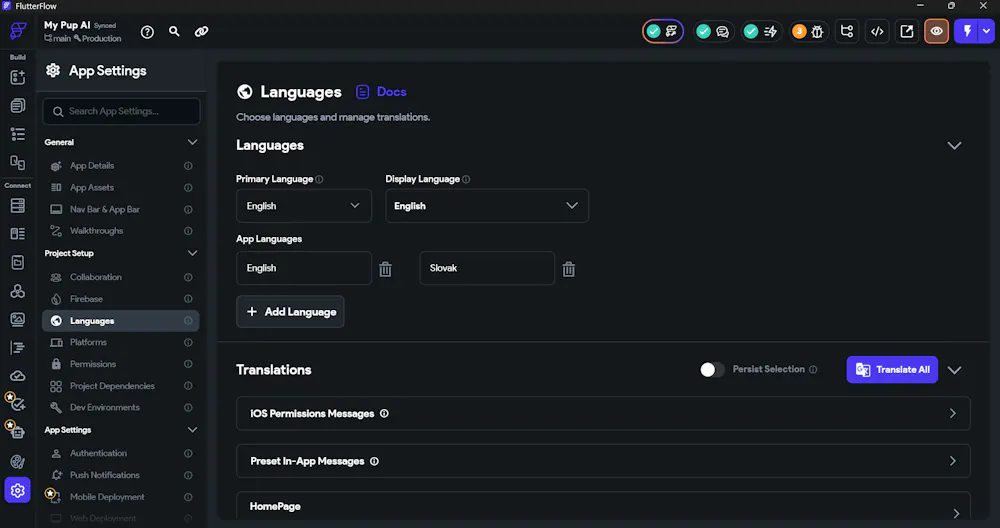The width and height of the screenshot is (1000, 528).
Task: Click the open-in-new-window export icon
Action: point(907,31)
